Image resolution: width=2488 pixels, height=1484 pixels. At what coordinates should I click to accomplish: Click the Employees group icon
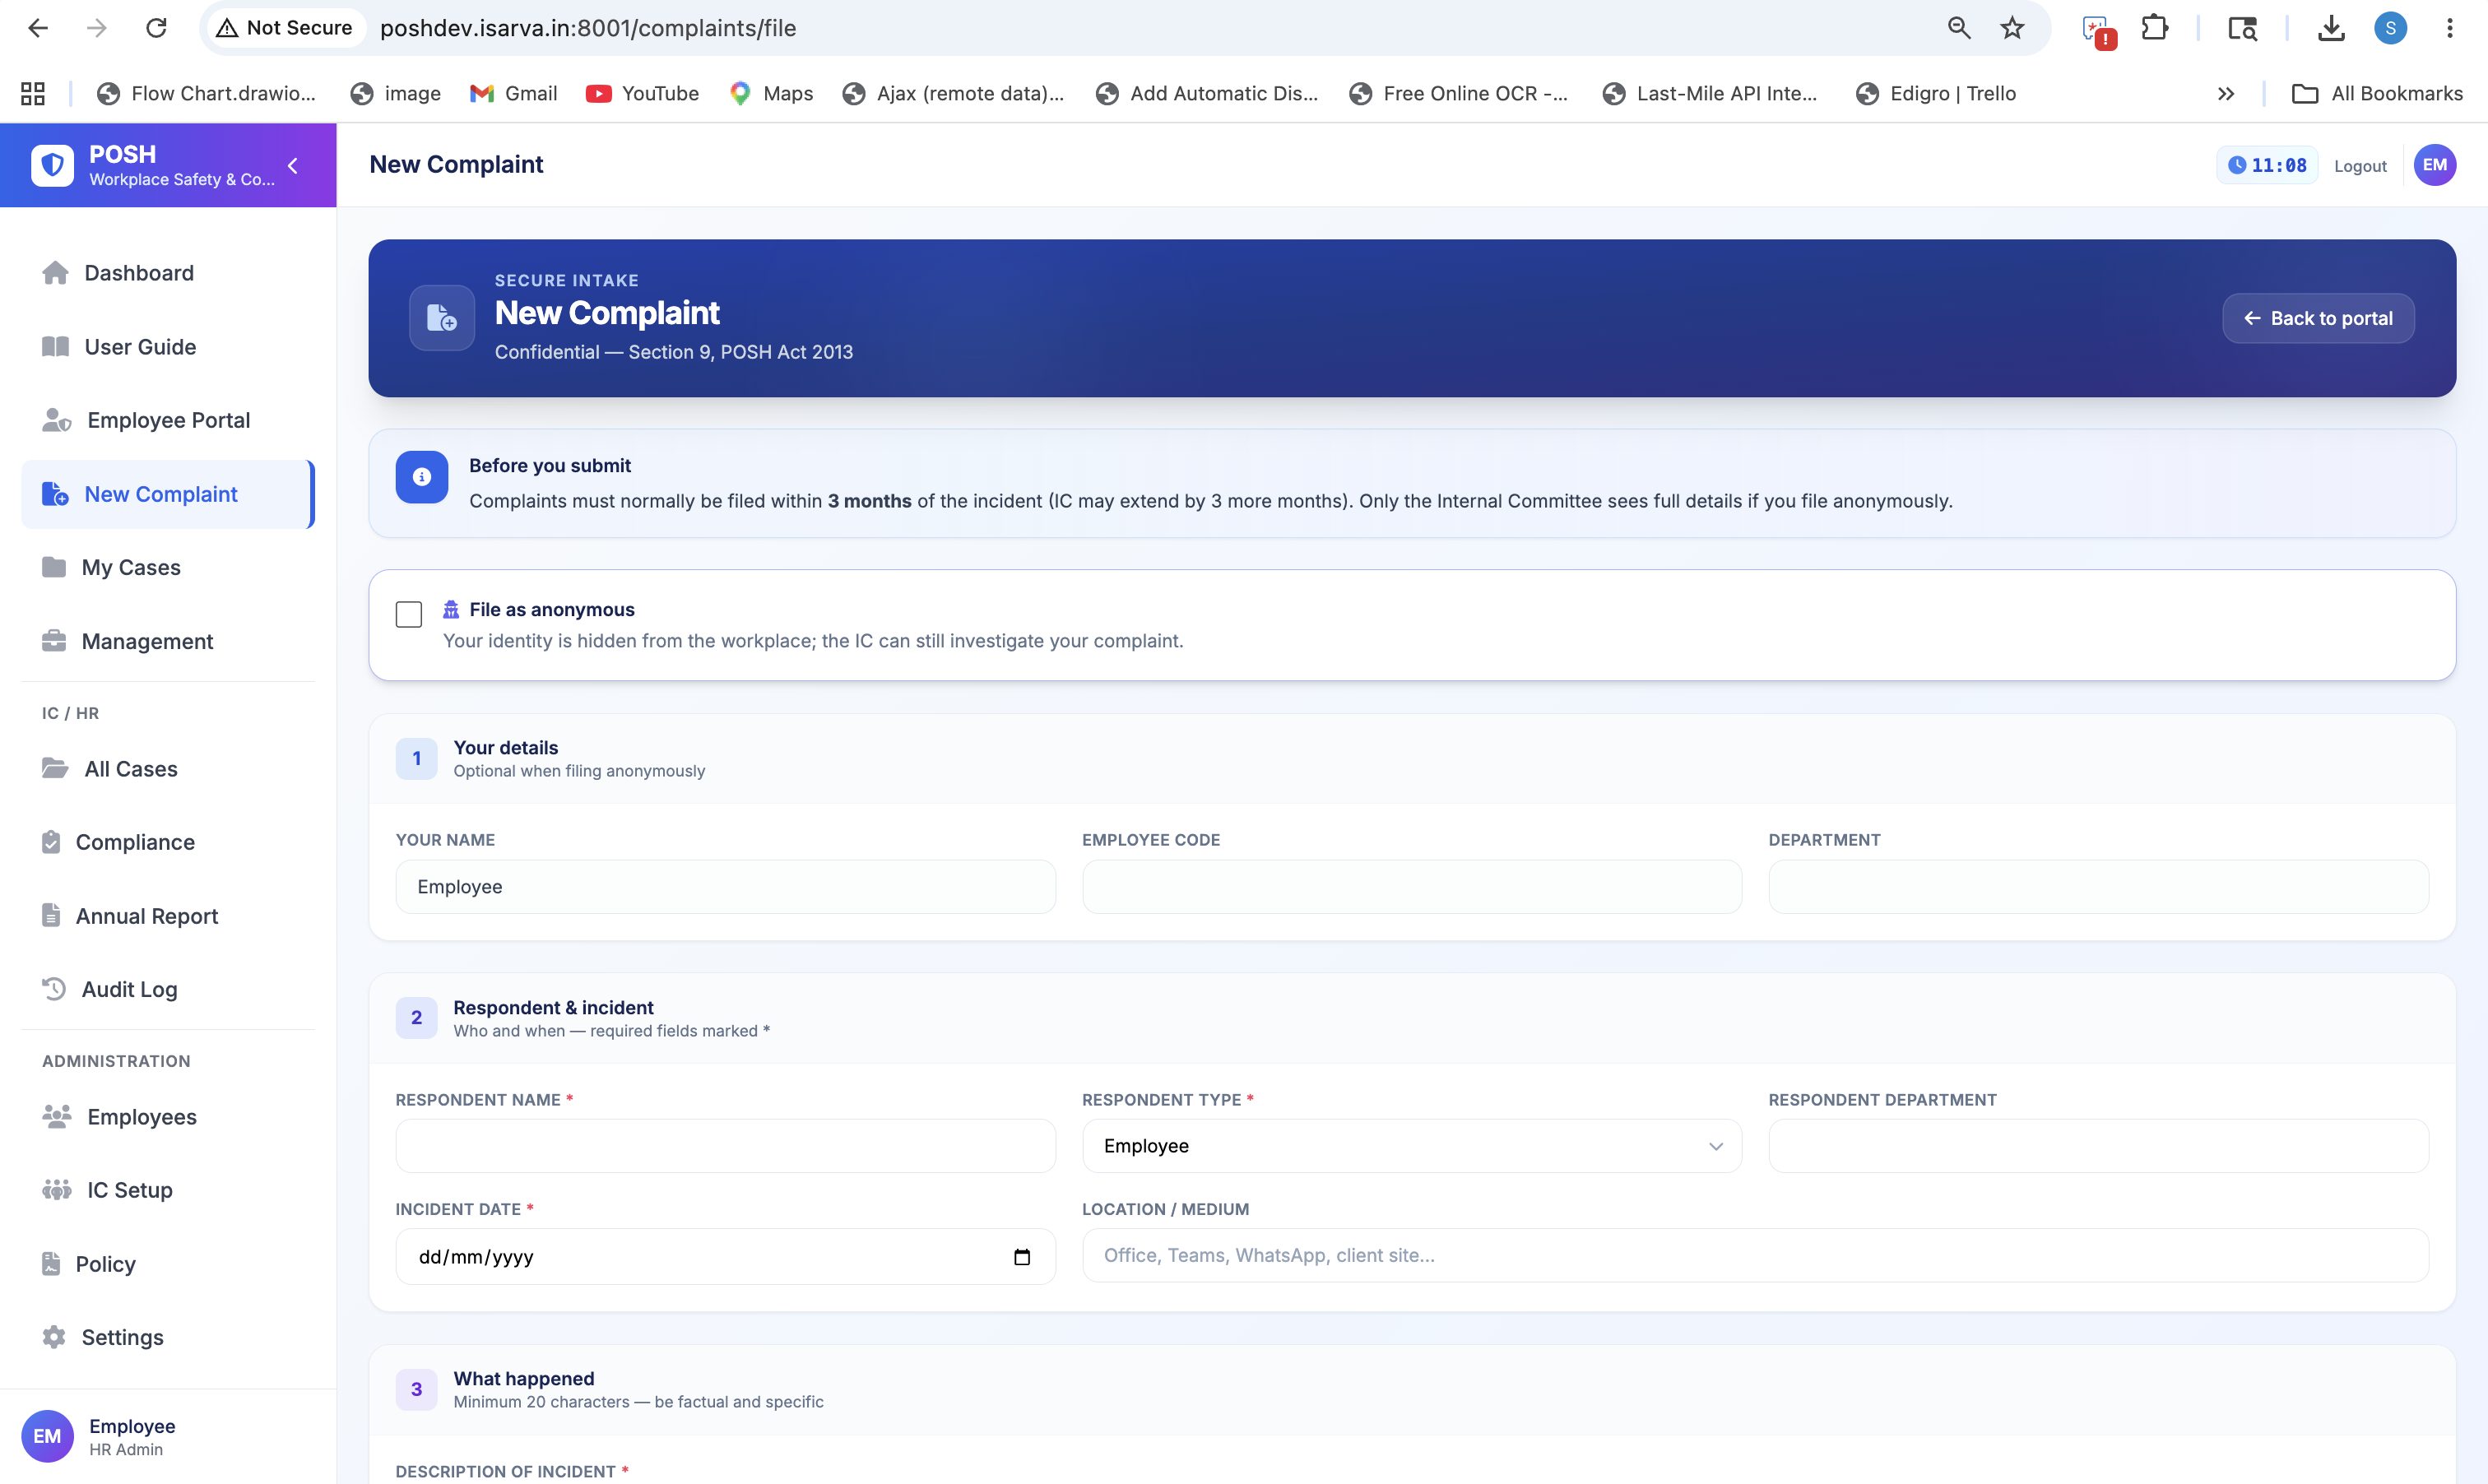[x=57, y=1116]
